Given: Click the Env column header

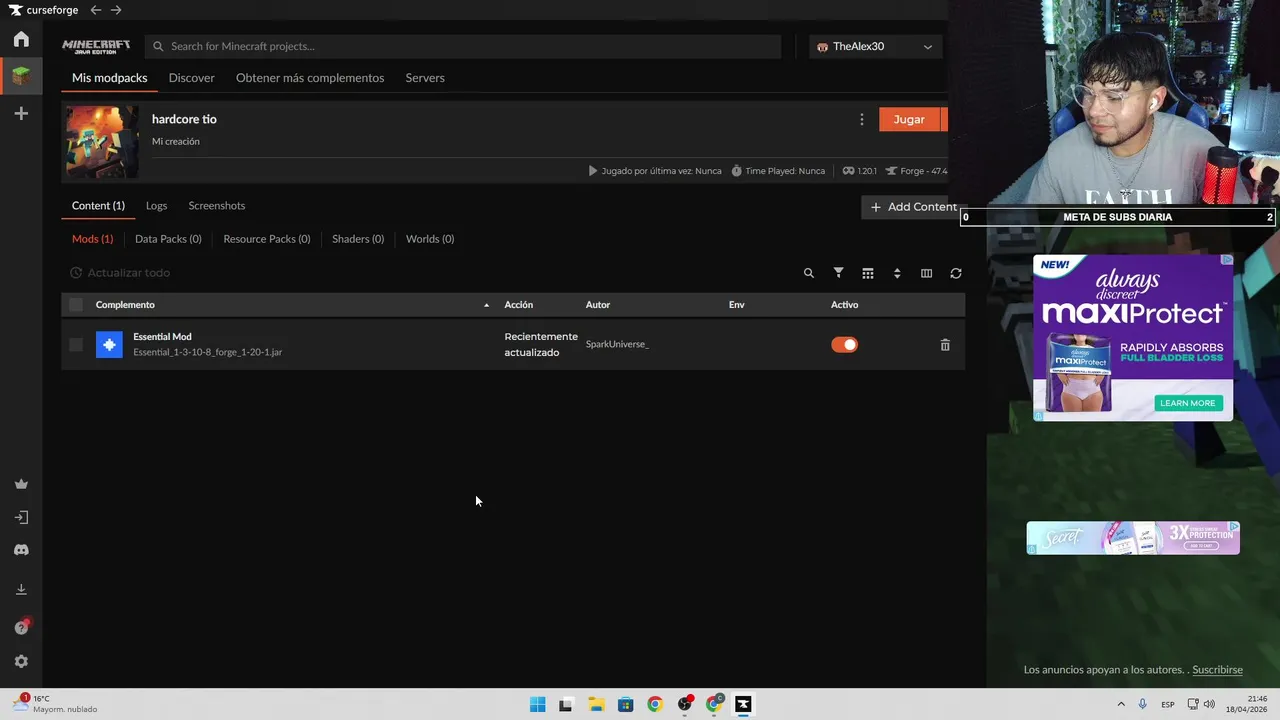Looking at the screenshot, I should pos(737,305).
